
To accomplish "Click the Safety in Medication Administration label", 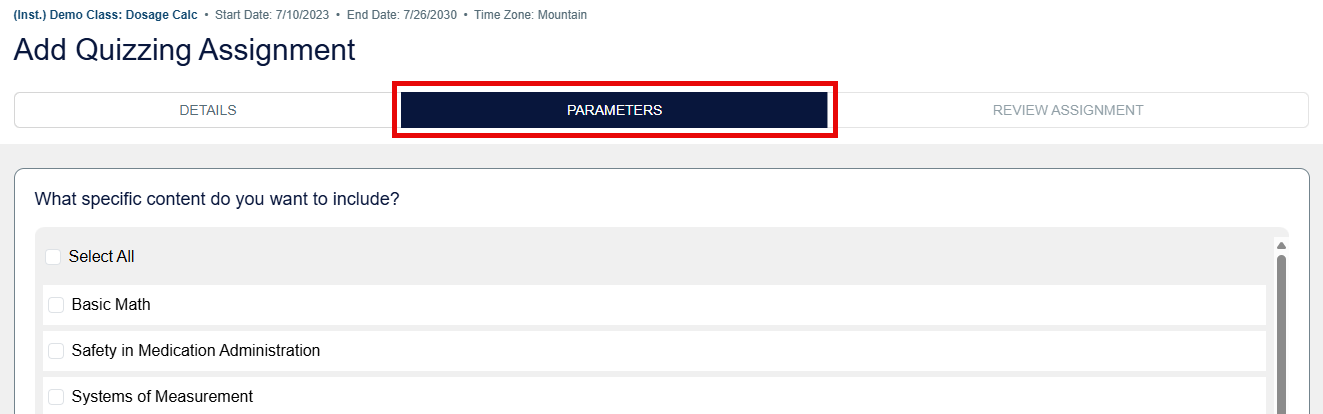I will coord(196,351).
